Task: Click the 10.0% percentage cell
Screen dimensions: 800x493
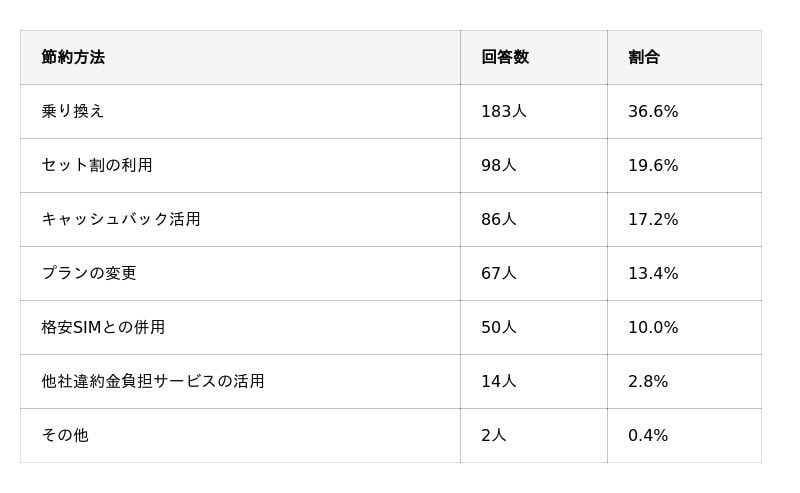Action: click(653, 327)
